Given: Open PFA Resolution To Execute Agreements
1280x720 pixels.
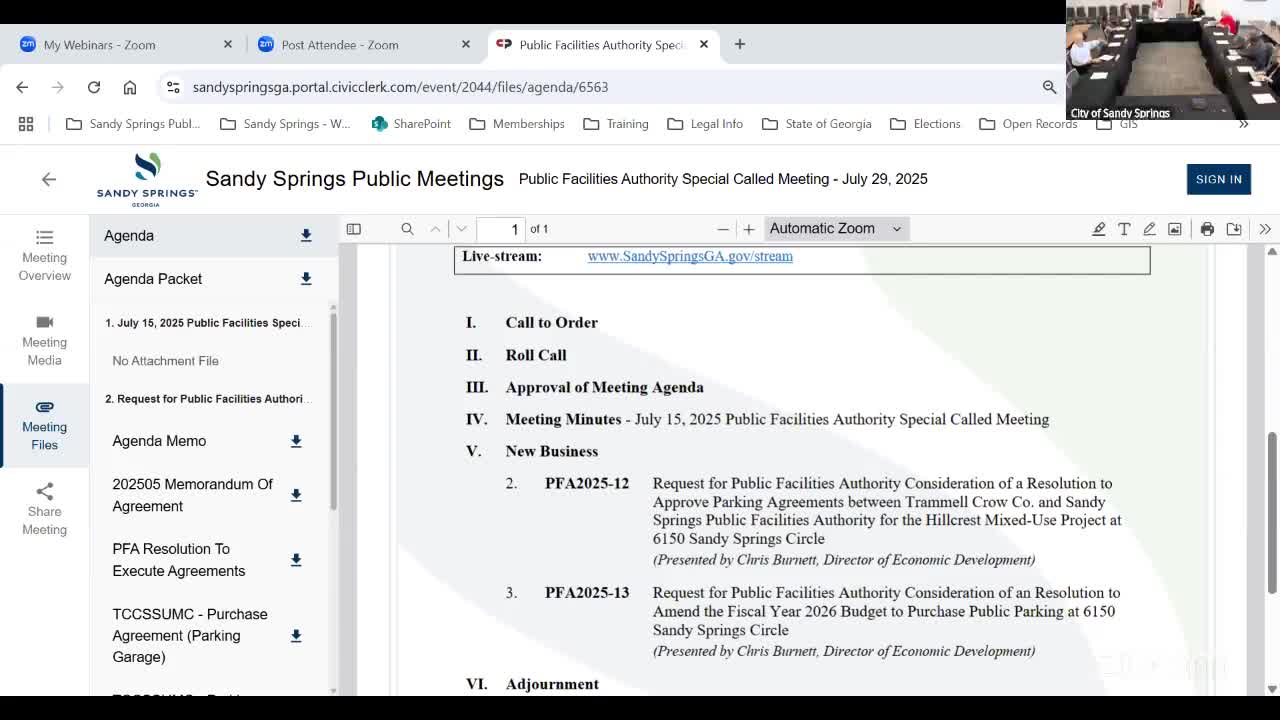Looking at the screenshot, I should tap(178, 560).
